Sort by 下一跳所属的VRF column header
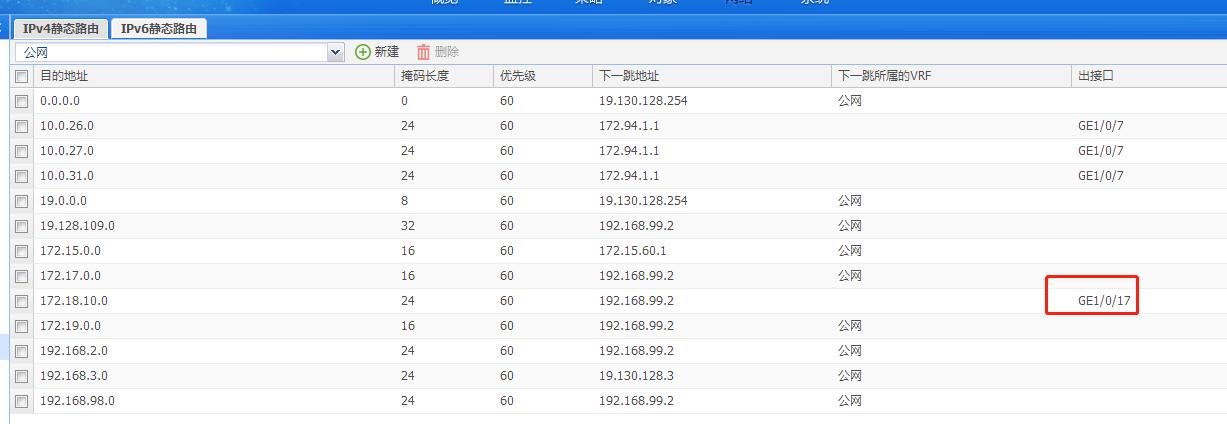 (951, 76)
